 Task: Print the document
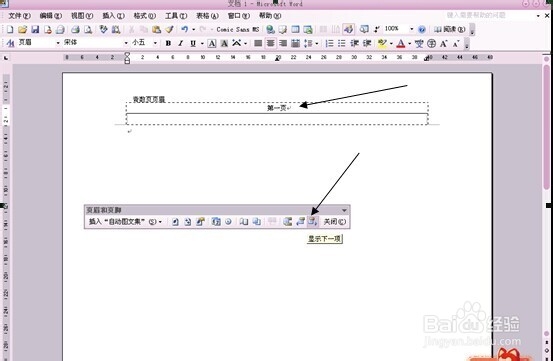point(75,30)
